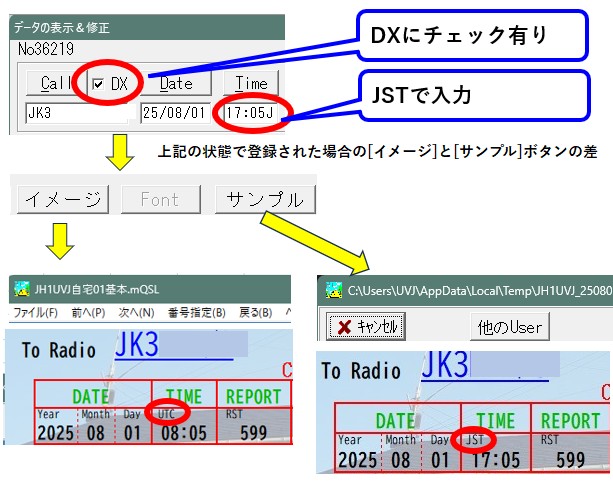Click the callsign field containing JK3

click(x=75, y=113)
